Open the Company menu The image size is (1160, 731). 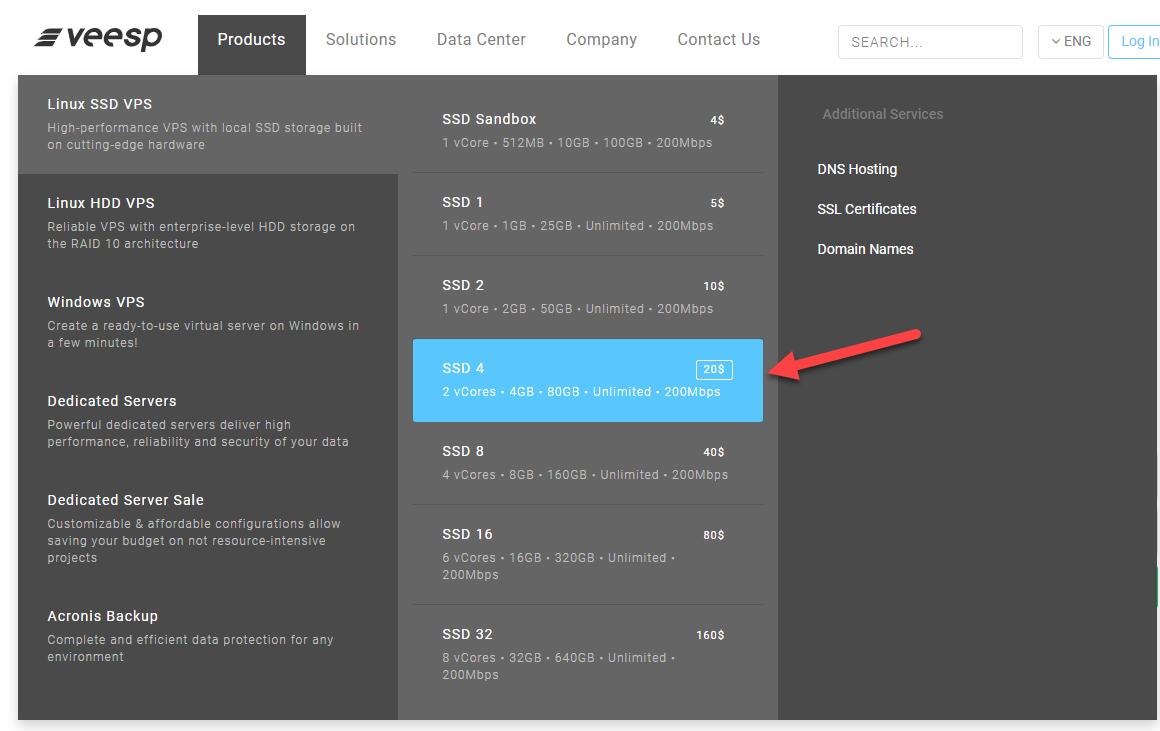(x=601, y=40)
